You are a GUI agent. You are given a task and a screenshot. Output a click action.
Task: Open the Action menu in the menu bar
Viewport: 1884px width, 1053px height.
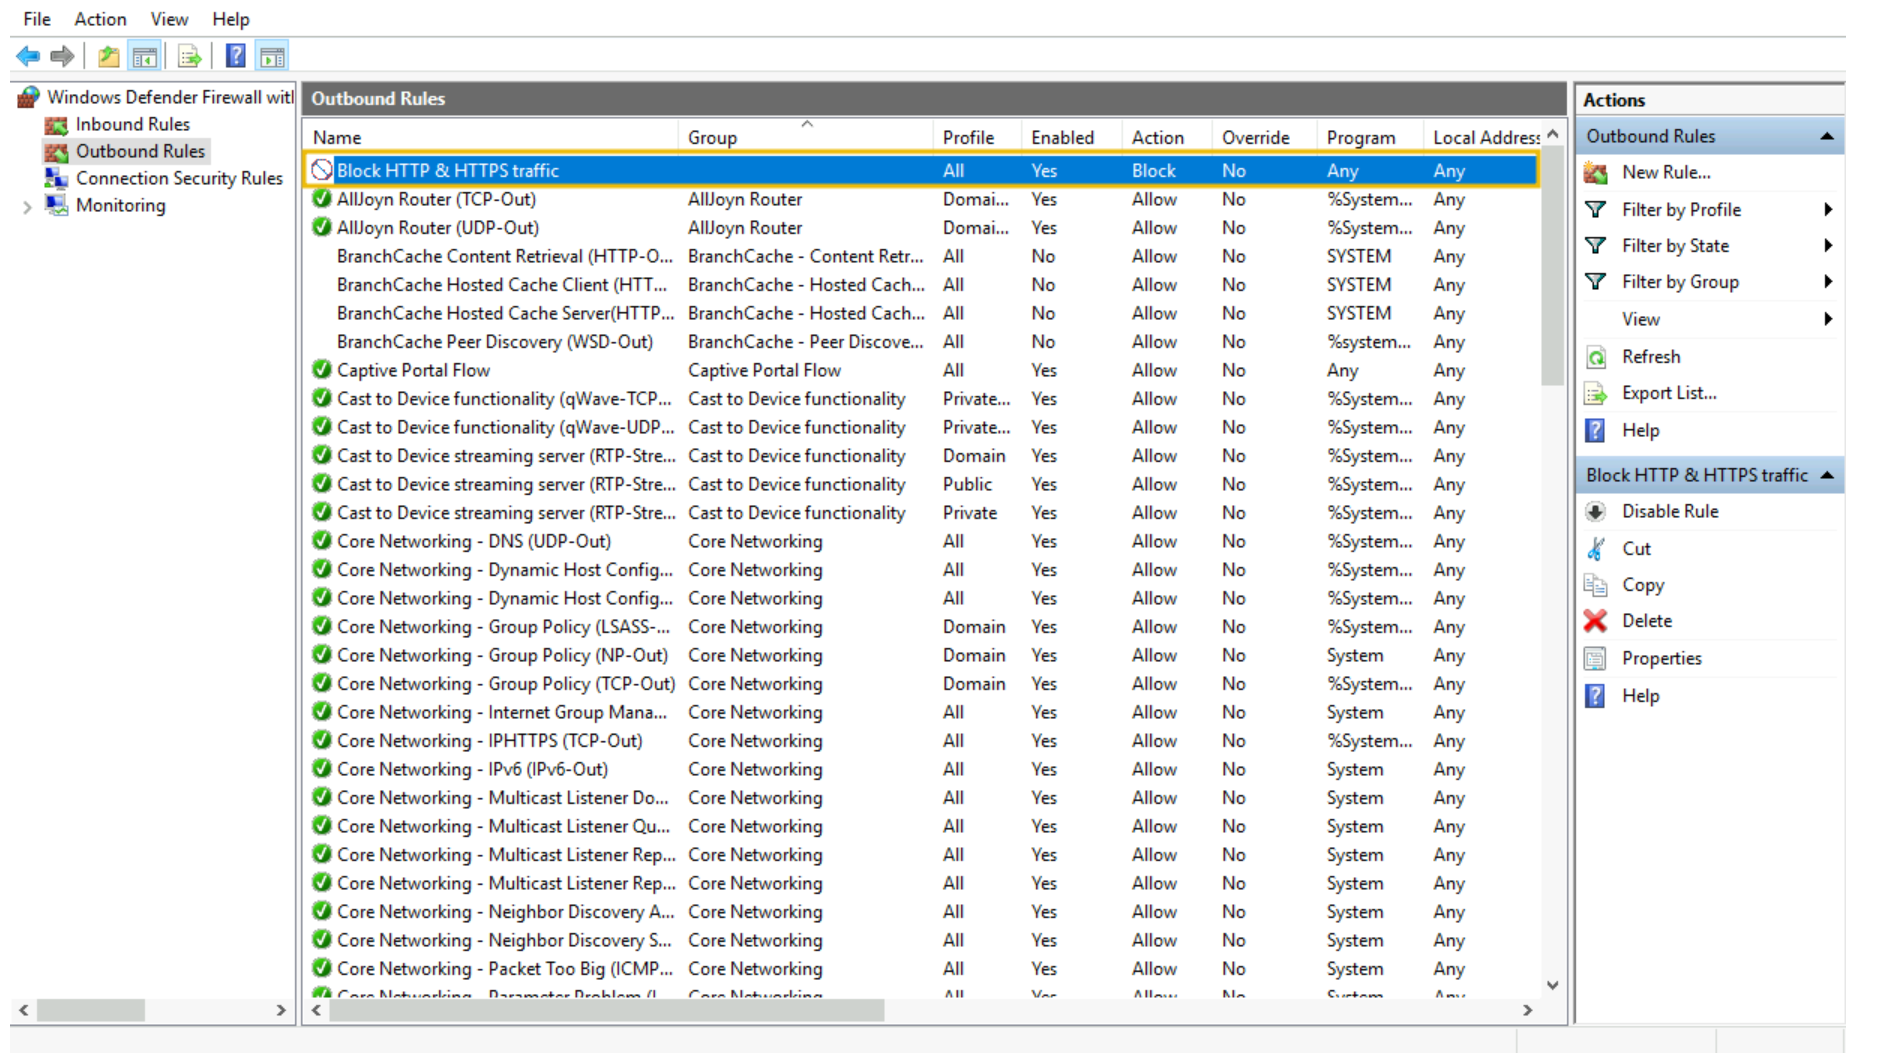pyautogui.click(x=100, y=19)
